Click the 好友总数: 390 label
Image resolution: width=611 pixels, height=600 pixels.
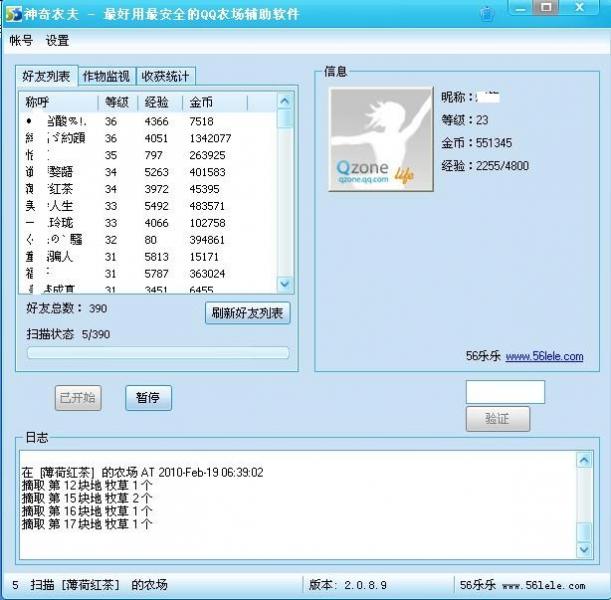pyautogui.click(x=67, y=308)
